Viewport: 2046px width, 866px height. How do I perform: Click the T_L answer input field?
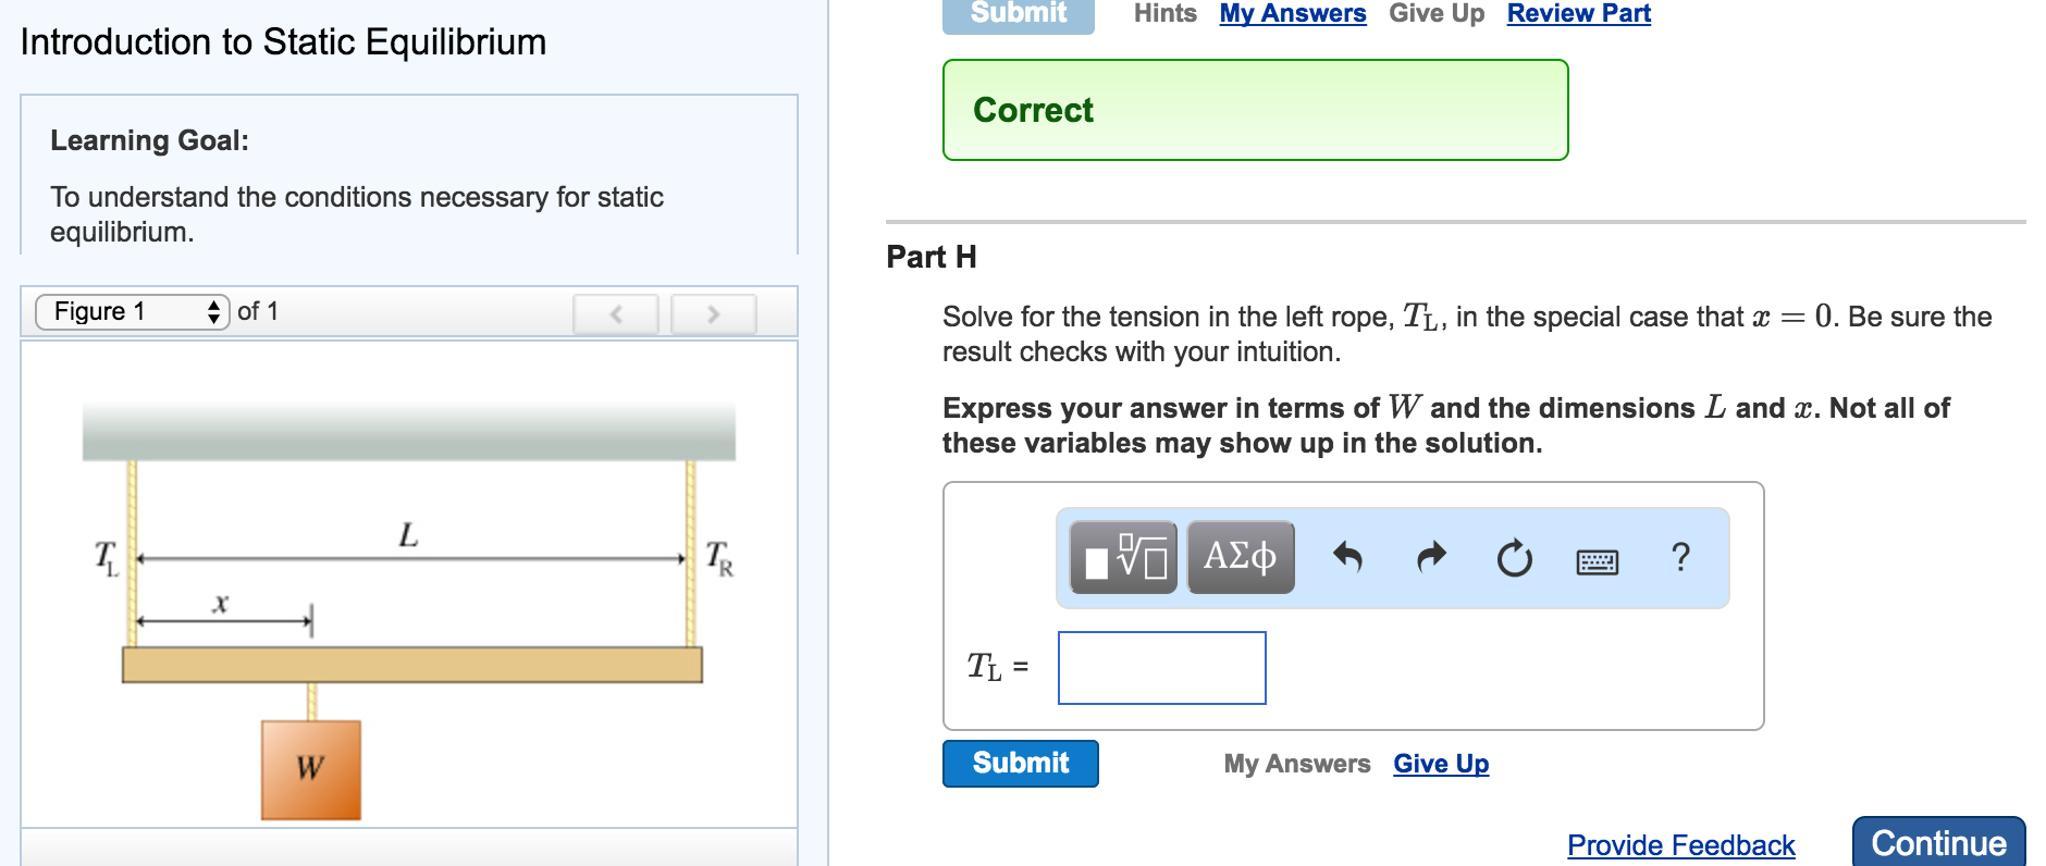click(x=1162, y=667)
